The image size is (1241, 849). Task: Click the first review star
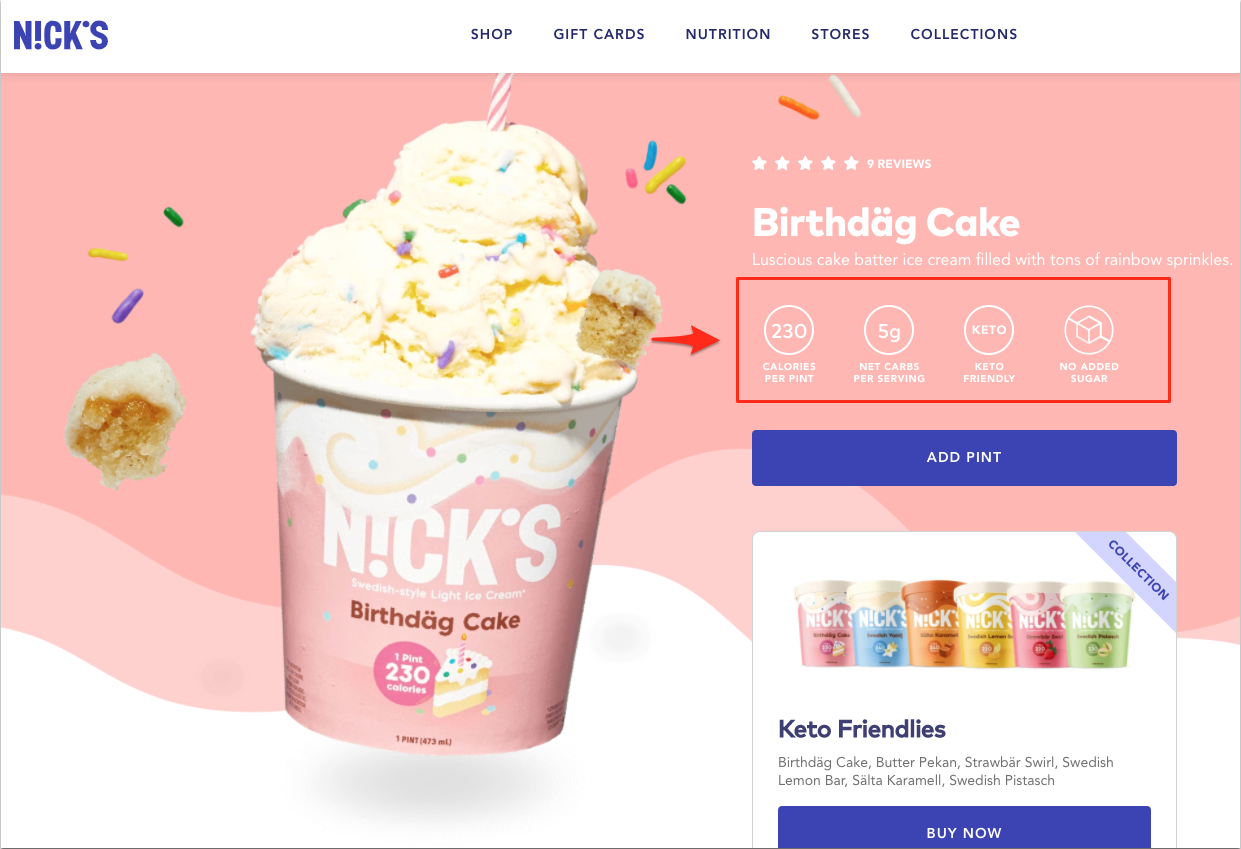pos(760,163)
